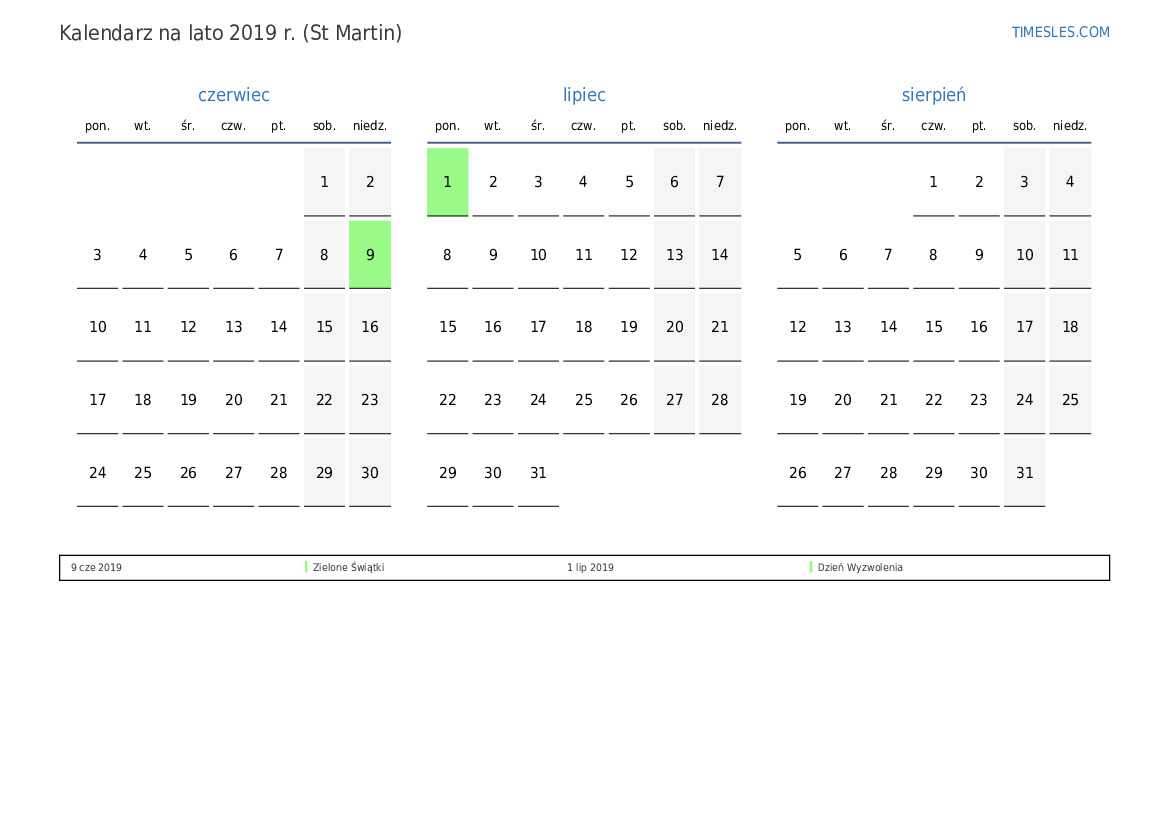This screenshot has width=1169, height=827.
Task: Click the 9 cze 2019 date label
Action: pyautogui.click(x=96, y=567)
